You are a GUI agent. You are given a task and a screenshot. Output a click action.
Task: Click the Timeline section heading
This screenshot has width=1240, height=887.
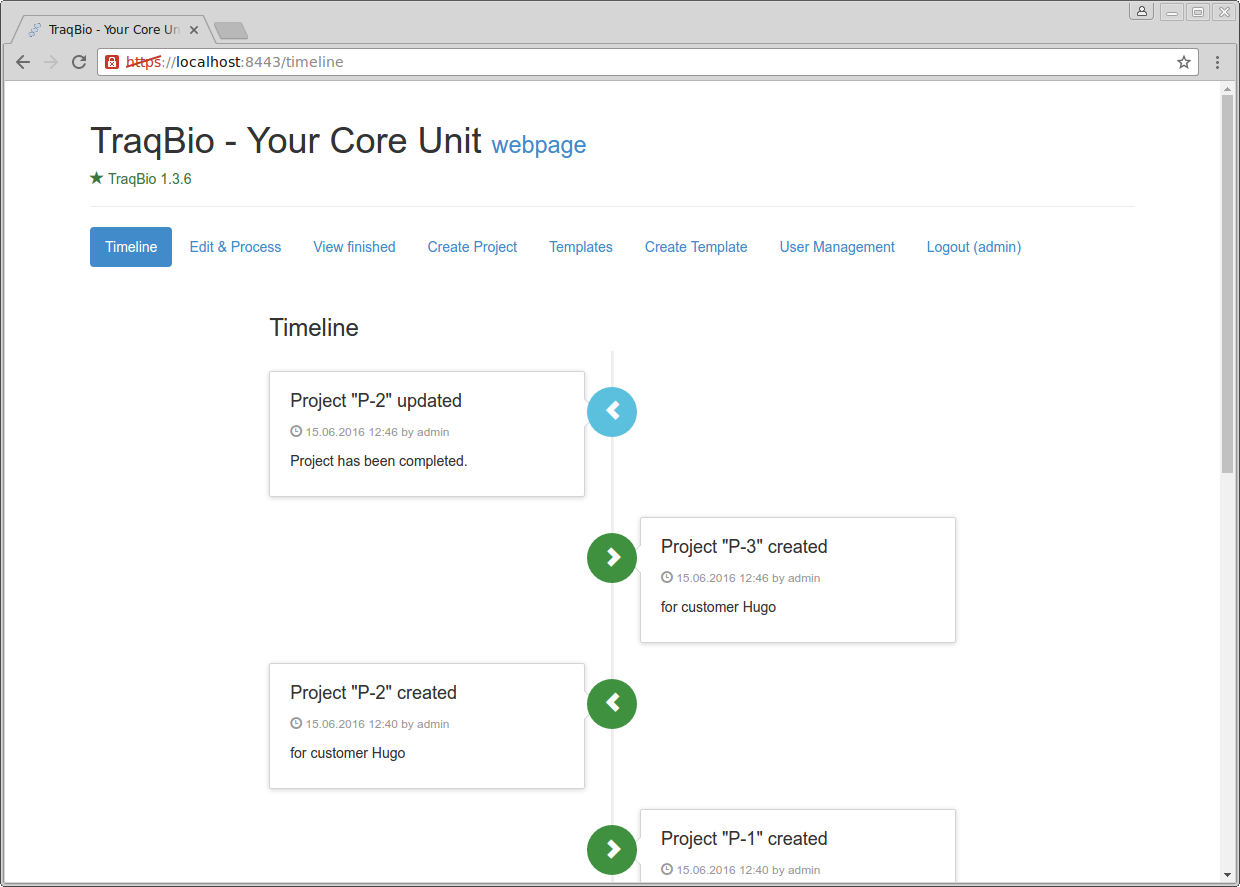click(314, 328)
